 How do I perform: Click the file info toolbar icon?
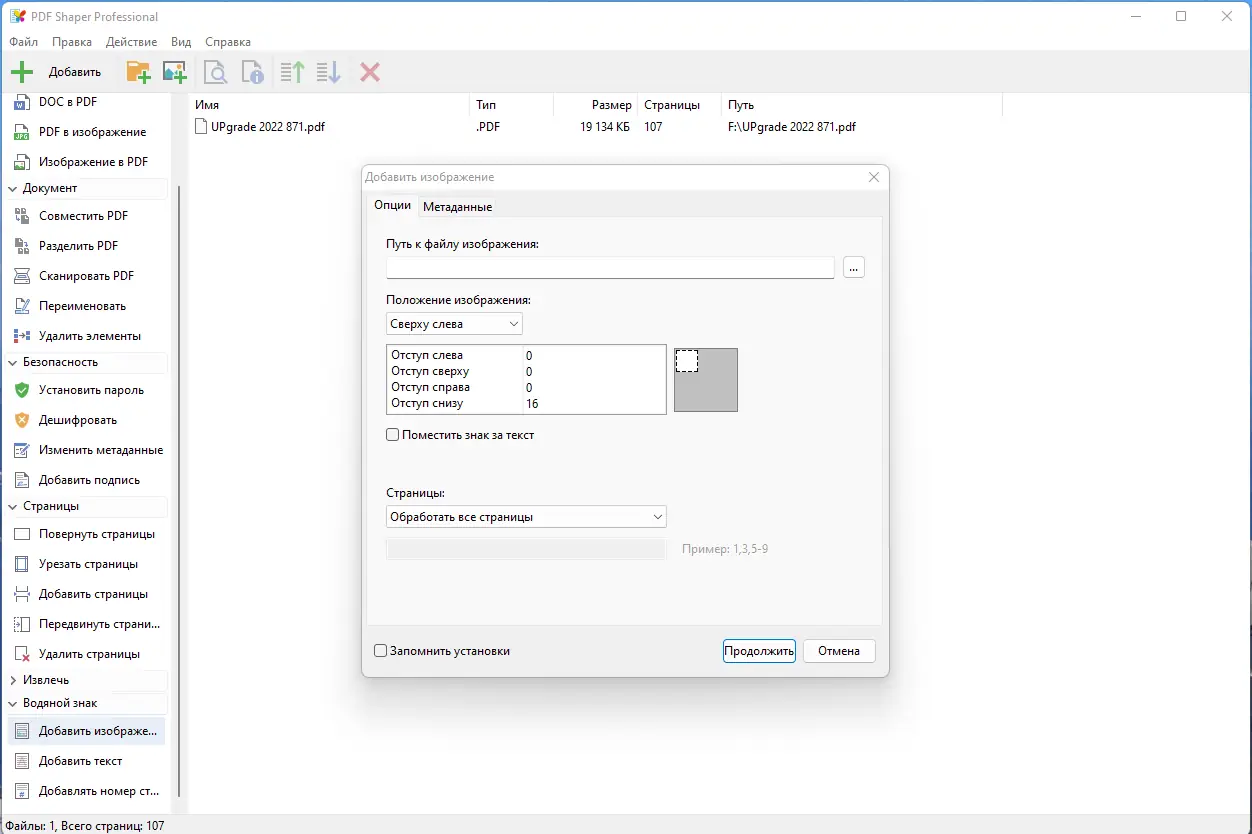pyautogui.click(x=253, y=72)
